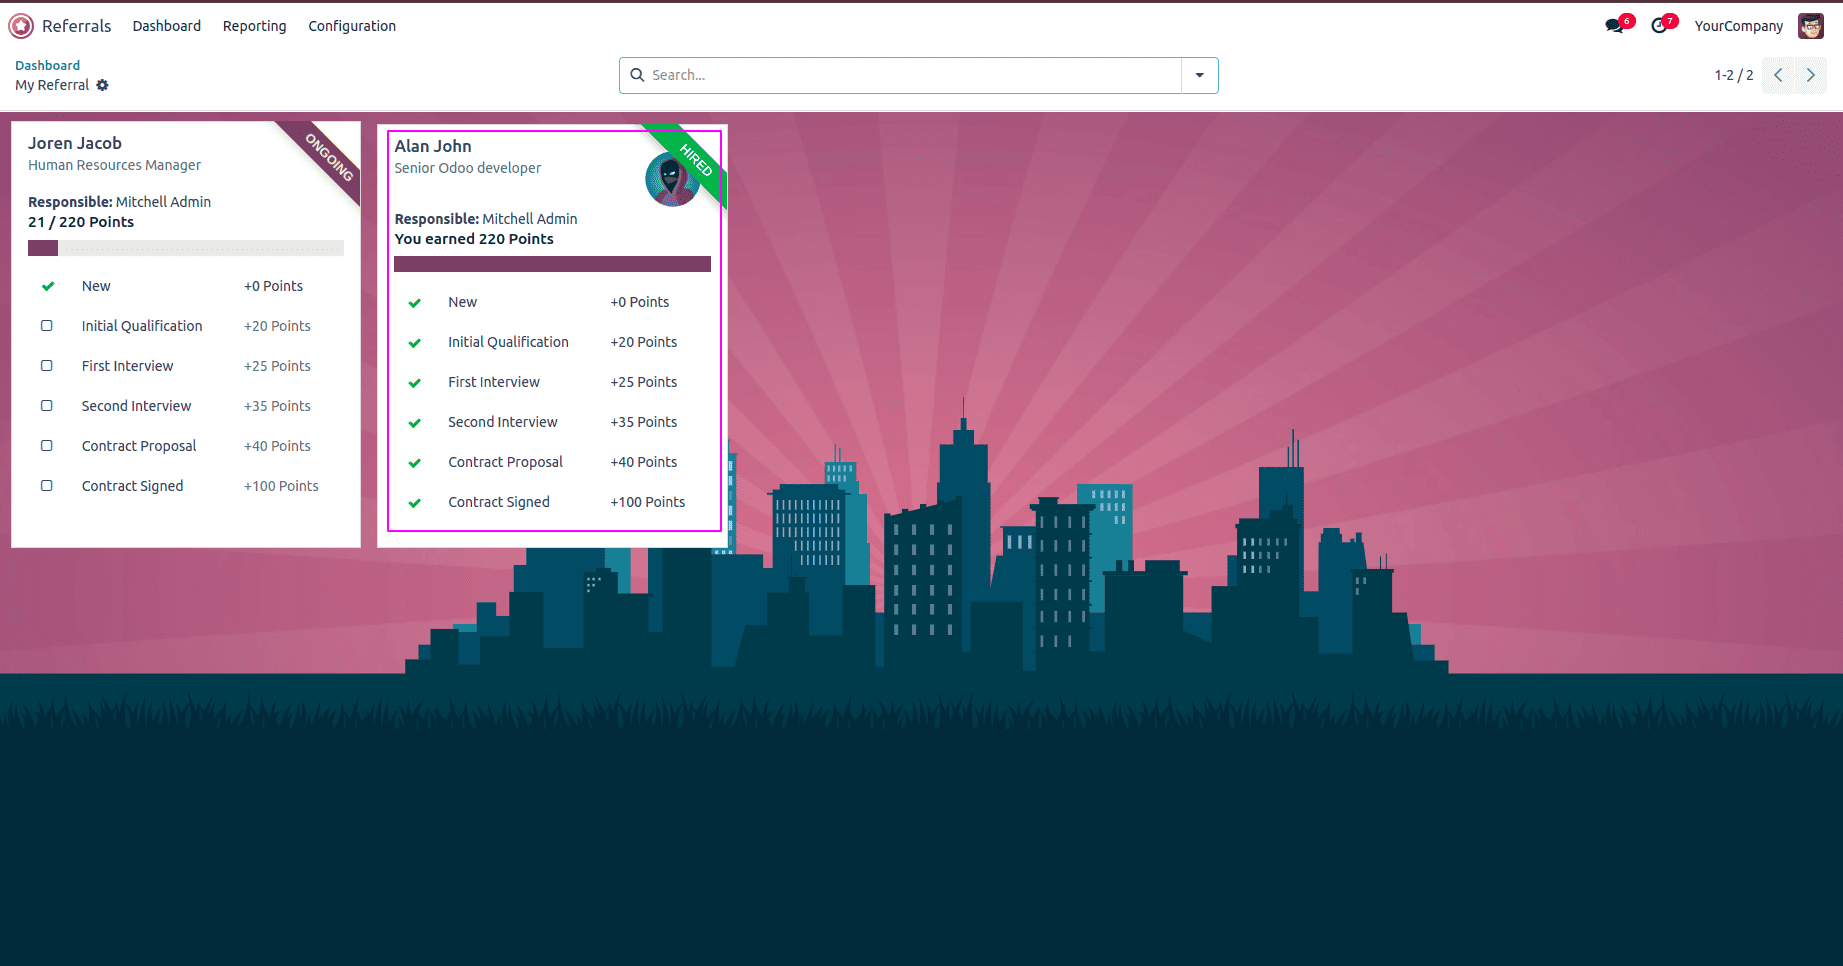This screenshot has height=966, width=1843.
Task: Click 'Human Resources Manager' job title
Action: pyautogui.click(x=114, y=165)
